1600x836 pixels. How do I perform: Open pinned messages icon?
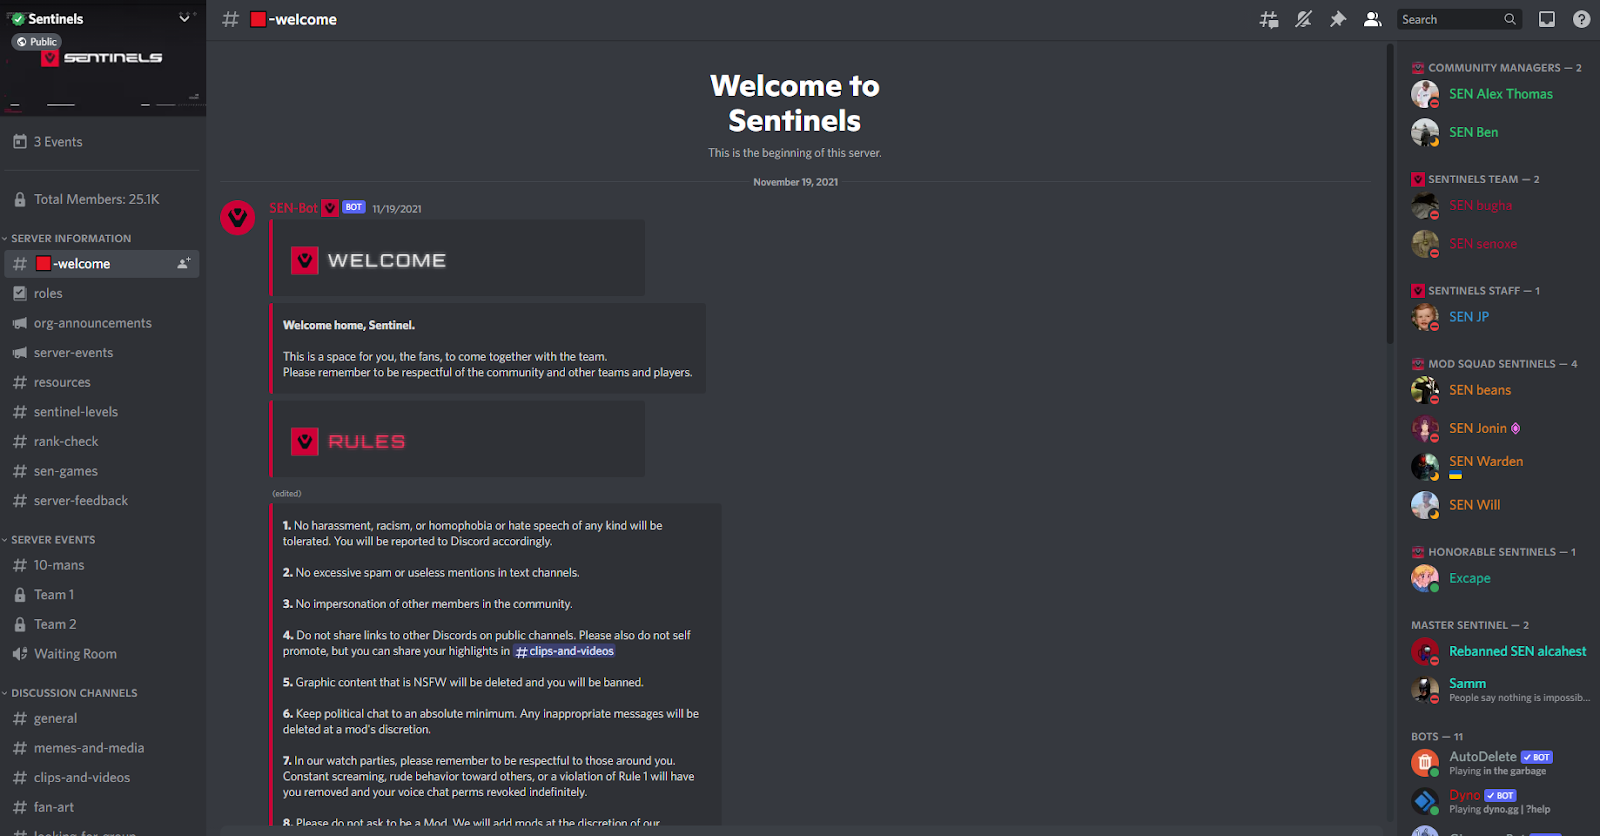[x=1338, y=19]
